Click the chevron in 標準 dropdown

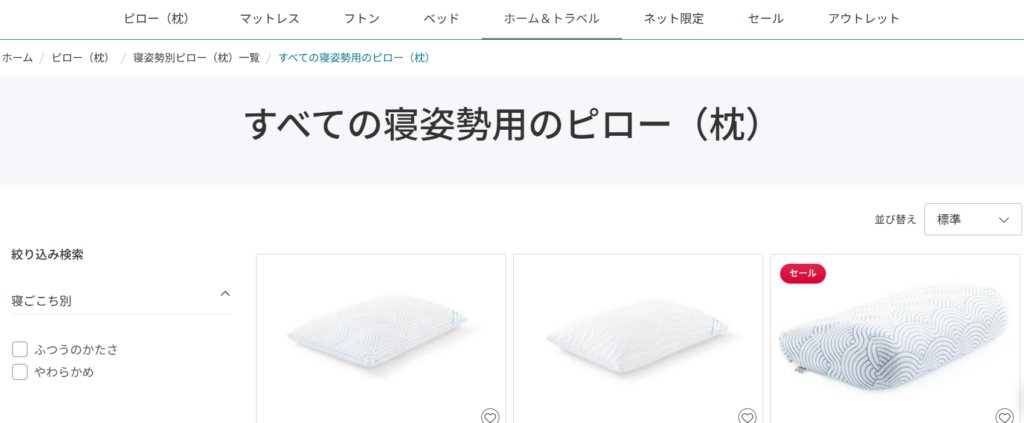pyautogui.click(x=1004, y=220)
